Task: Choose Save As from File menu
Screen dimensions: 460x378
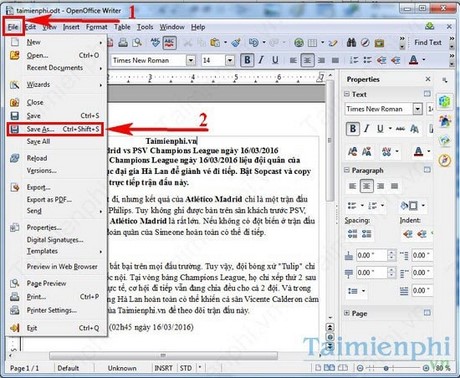Action: click(55, 129)
